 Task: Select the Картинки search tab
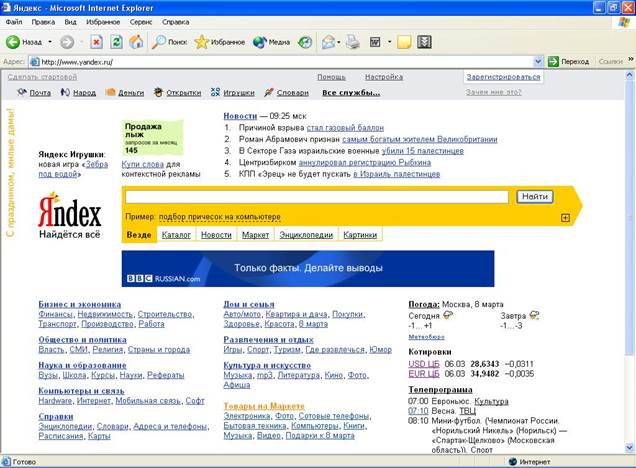pyautogui.click(x=359, y=235)
